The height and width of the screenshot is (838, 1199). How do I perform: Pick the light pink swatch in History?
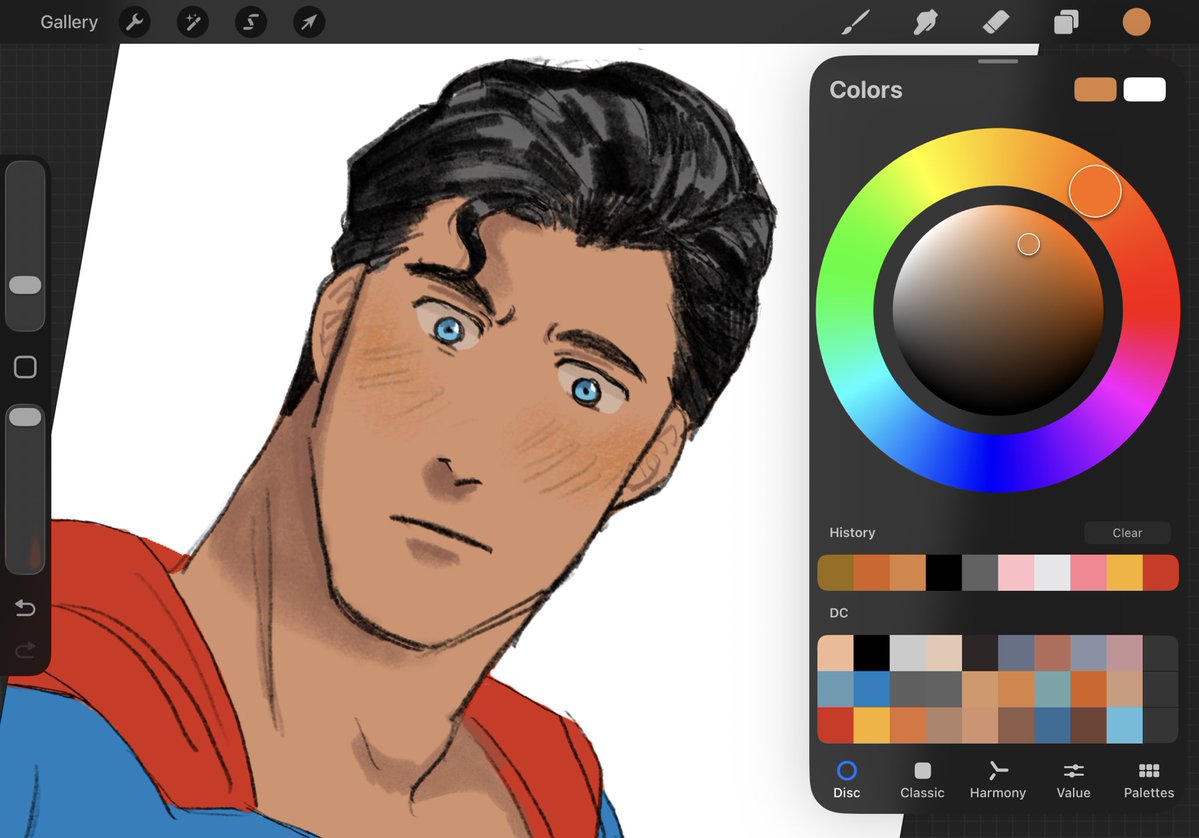(1016, 573)
